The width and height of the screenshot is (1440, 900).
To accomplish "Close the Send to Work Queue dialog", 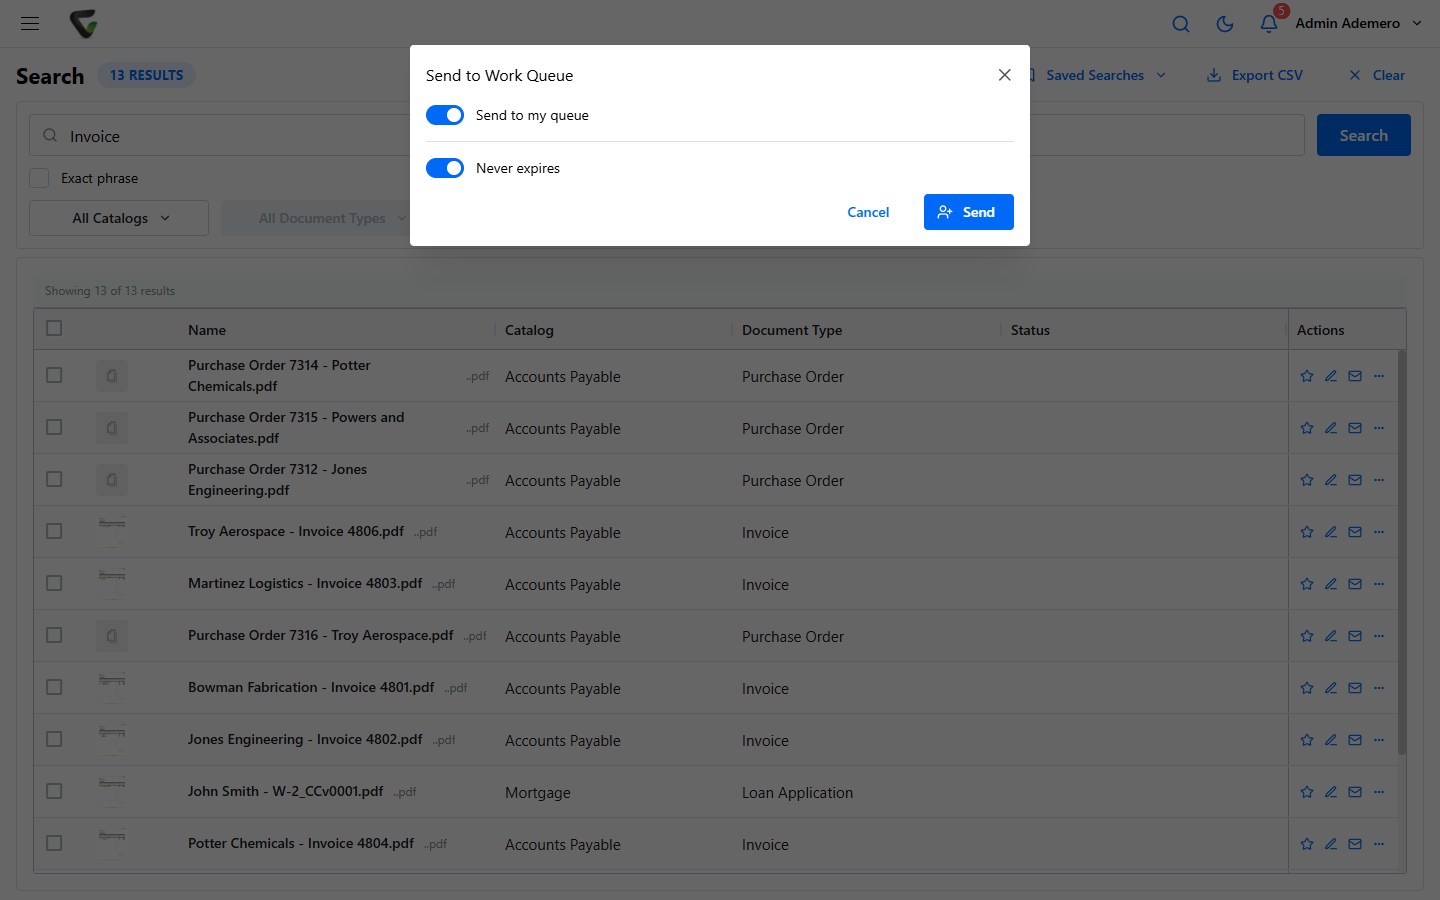I will point(1005,75).
